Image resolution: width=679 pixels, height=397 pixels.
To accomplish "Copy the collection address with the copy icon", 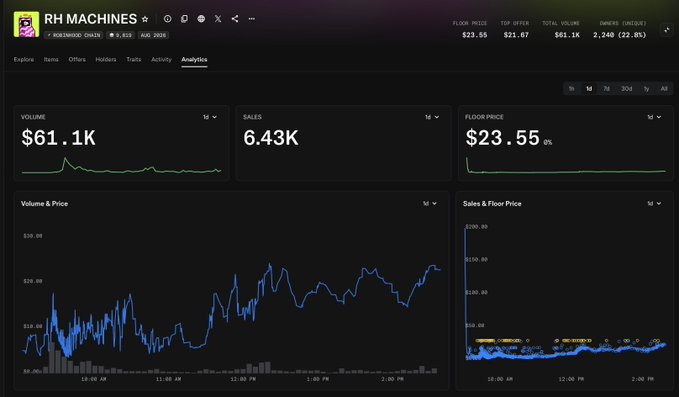I will (x=184, y=19).
